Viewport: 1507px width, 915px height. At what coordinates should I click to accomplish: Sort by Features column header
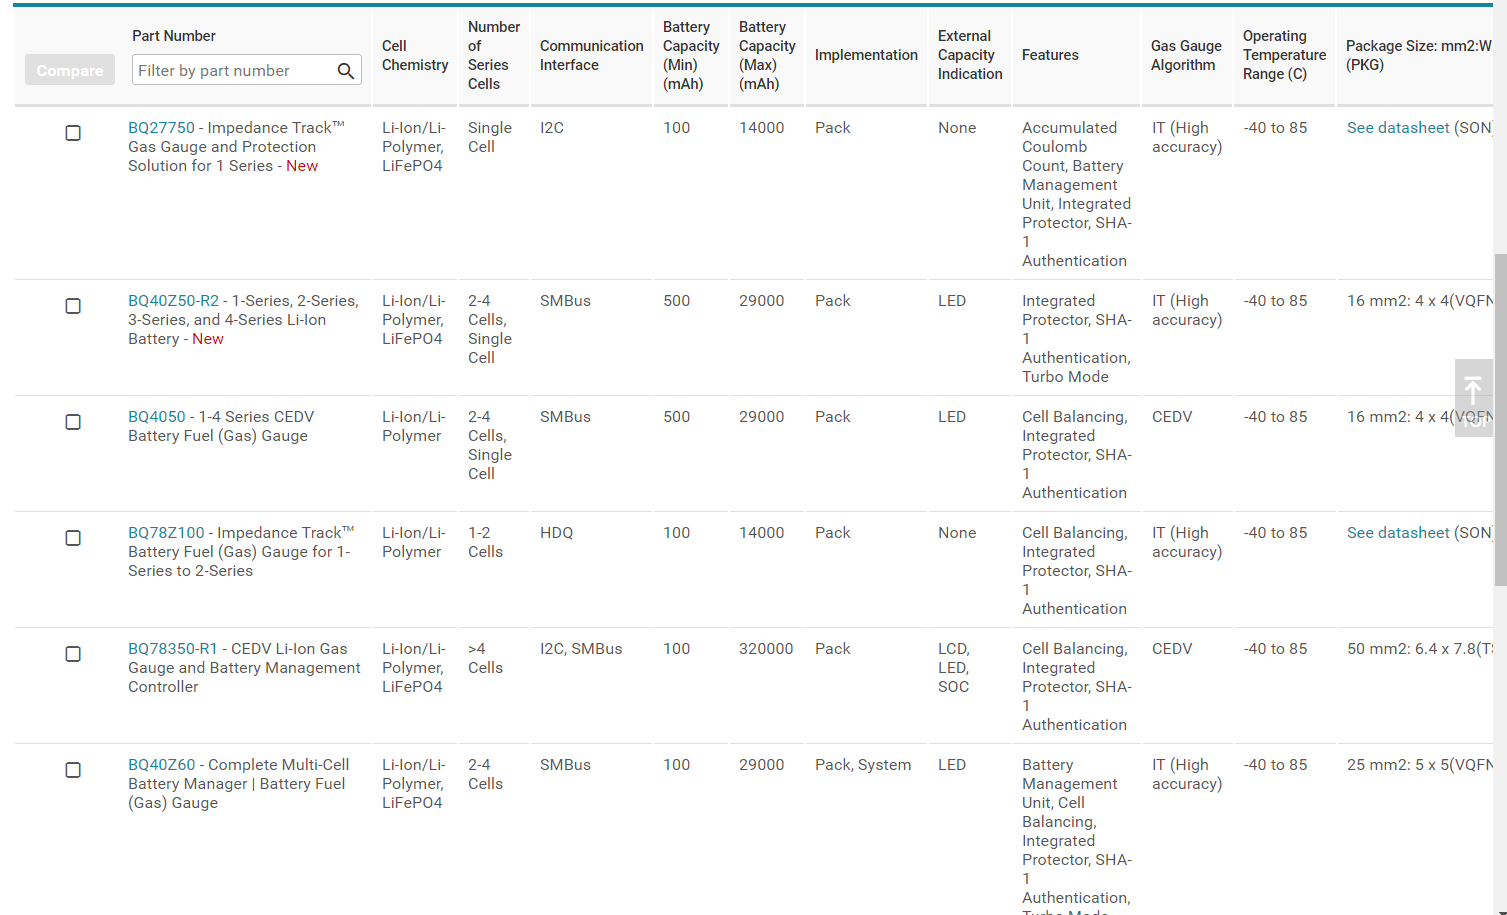[x=1050, y=55]
